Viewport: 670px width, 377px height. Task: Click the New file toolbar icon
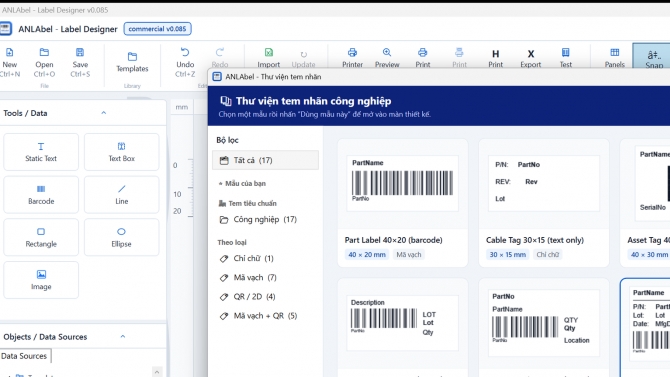[9, 52]
